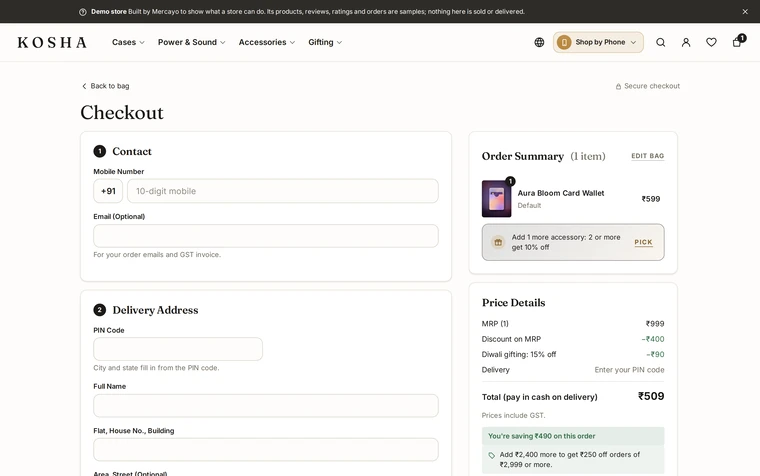Click the EDIT BAG link
Viewport: 760px width, 476px height.
(x=648, y=156)
